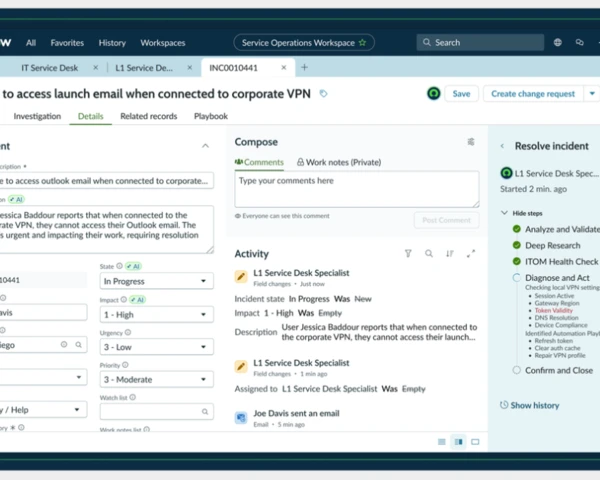This screenshot has height=480, width=600.
Task: Open the globe language icon
Action: (x=558, y=42)
